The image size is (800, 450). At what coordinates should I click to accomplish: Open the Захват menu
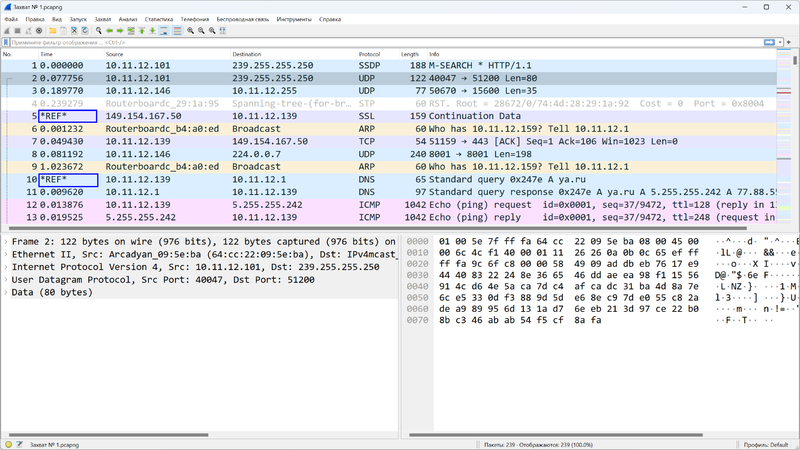103,19
